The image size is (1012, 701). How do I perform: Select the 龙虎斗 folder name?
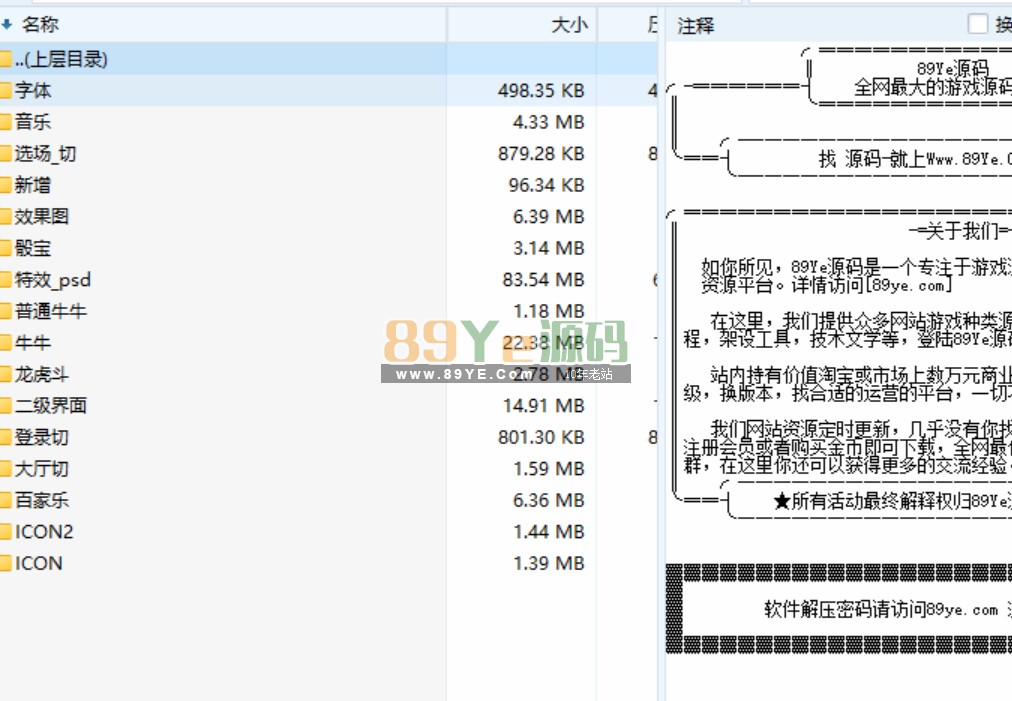[42, 375]
